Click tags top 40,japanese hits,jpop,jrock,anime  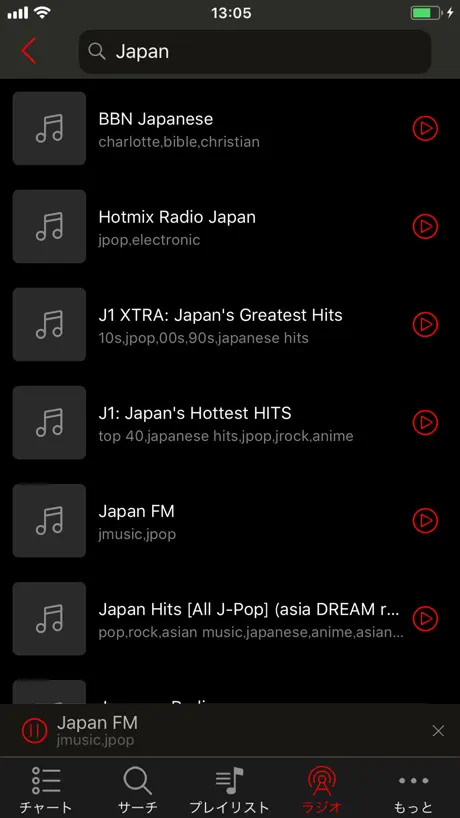click(x=226, y=436)
